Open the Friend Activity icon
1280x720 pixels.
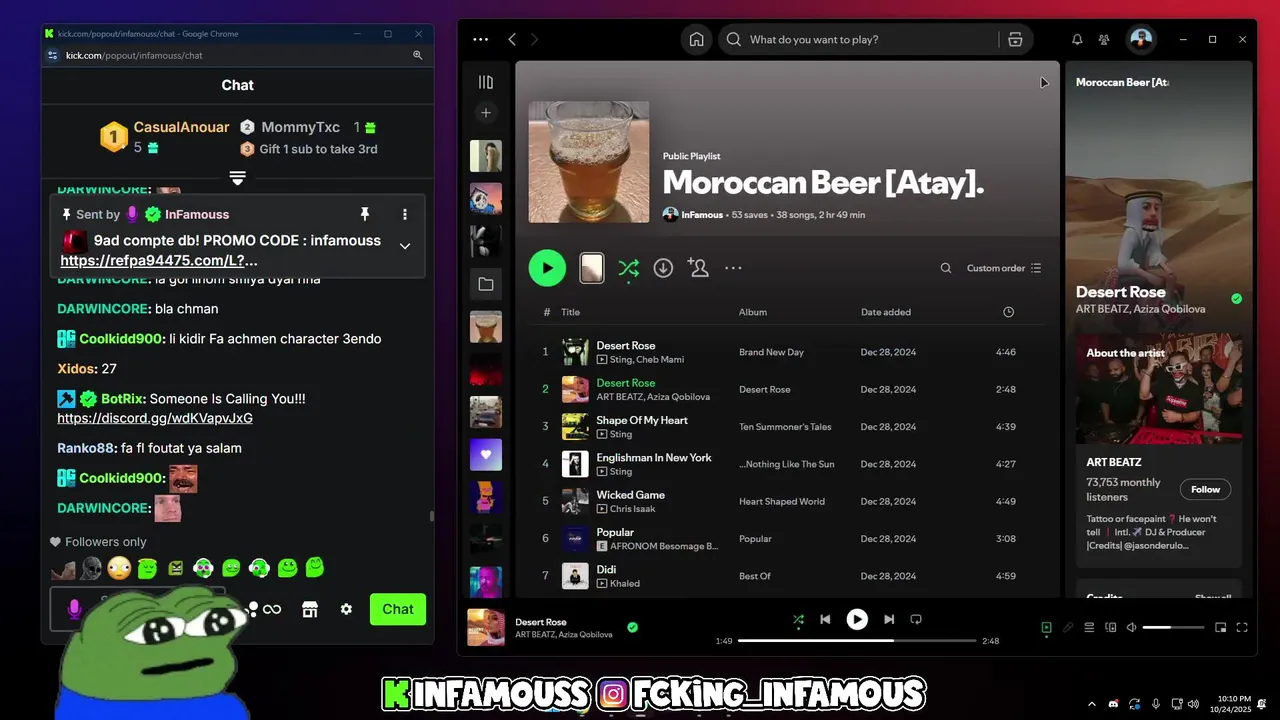(1104, 40)
